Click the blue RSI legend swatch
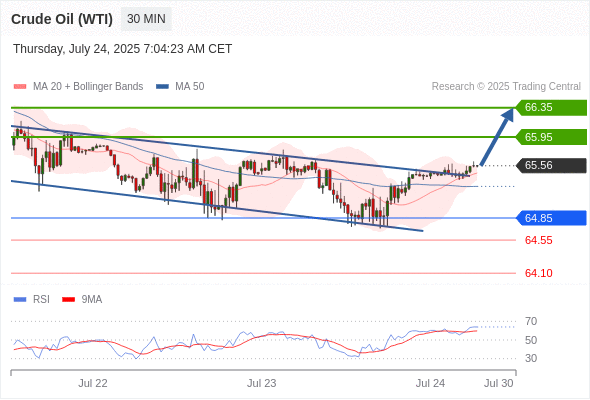The height and width of the screenshot is (400, 590). [x=20, y=300]
